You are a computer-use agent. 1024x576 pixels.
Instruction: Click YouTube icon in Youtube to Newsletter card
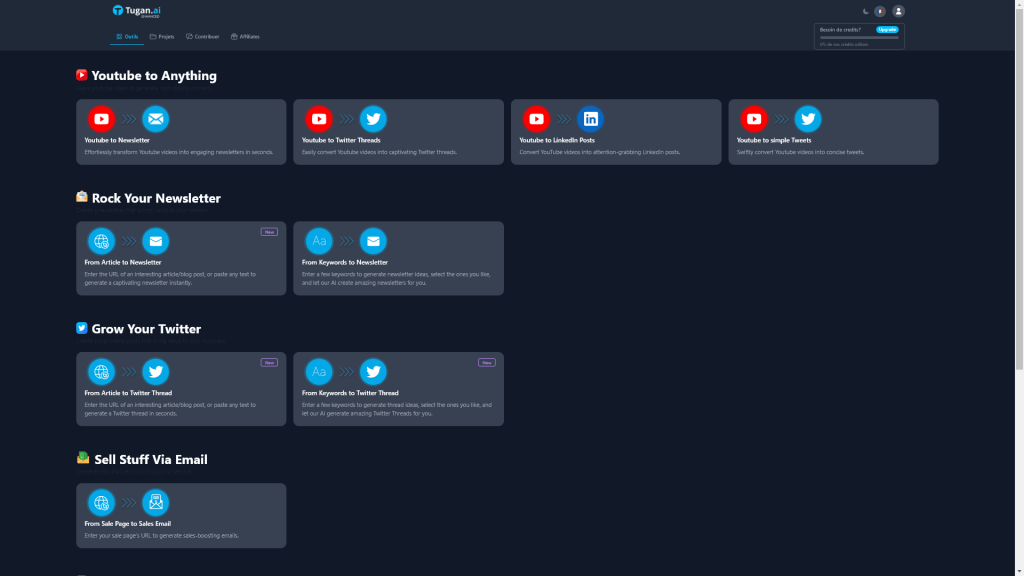(x=101, y=120)
